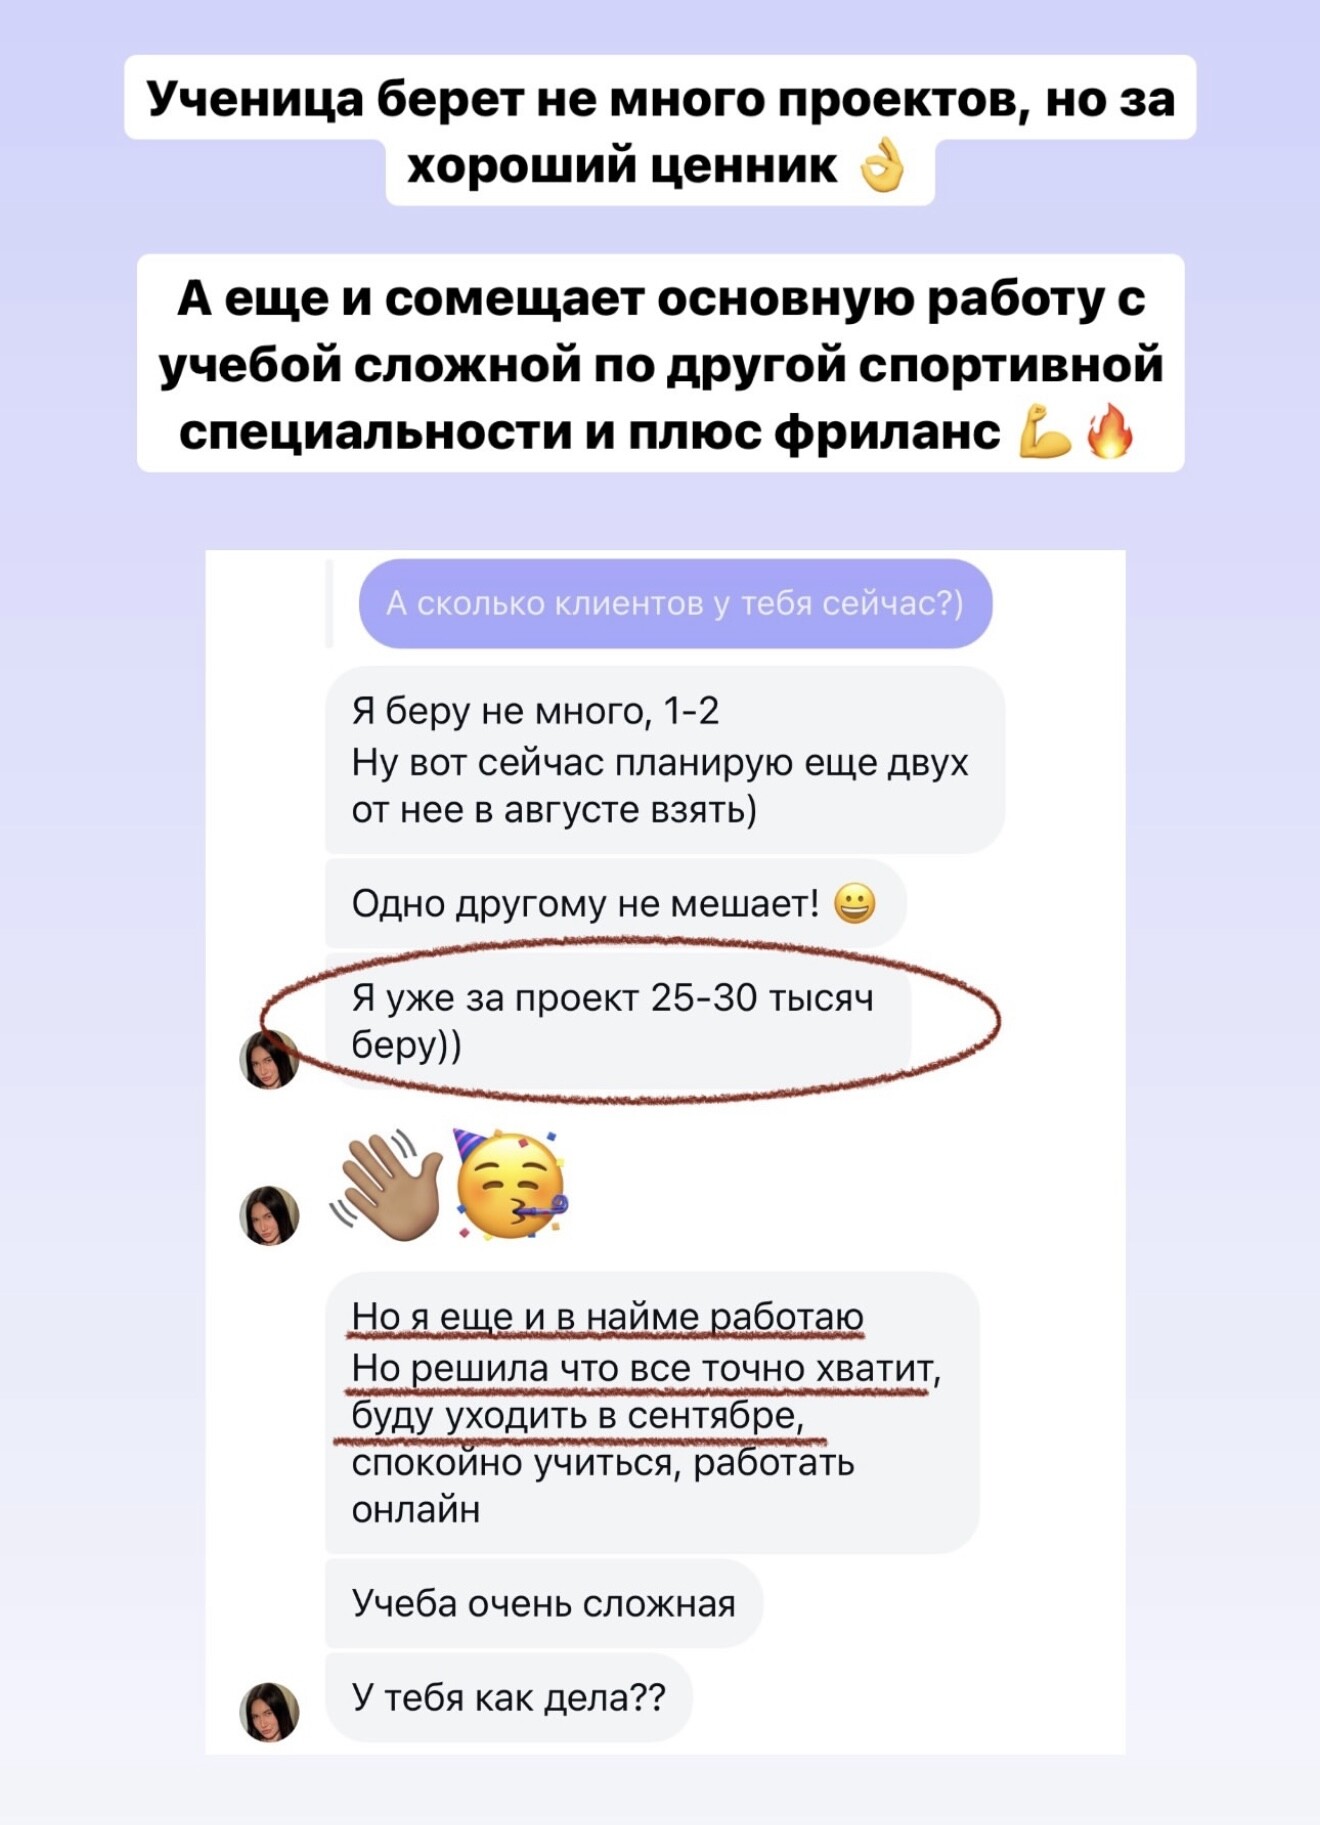
Task: Click the reply quote vertical bar
Action: pyautogui.click(x=329, y=603)
